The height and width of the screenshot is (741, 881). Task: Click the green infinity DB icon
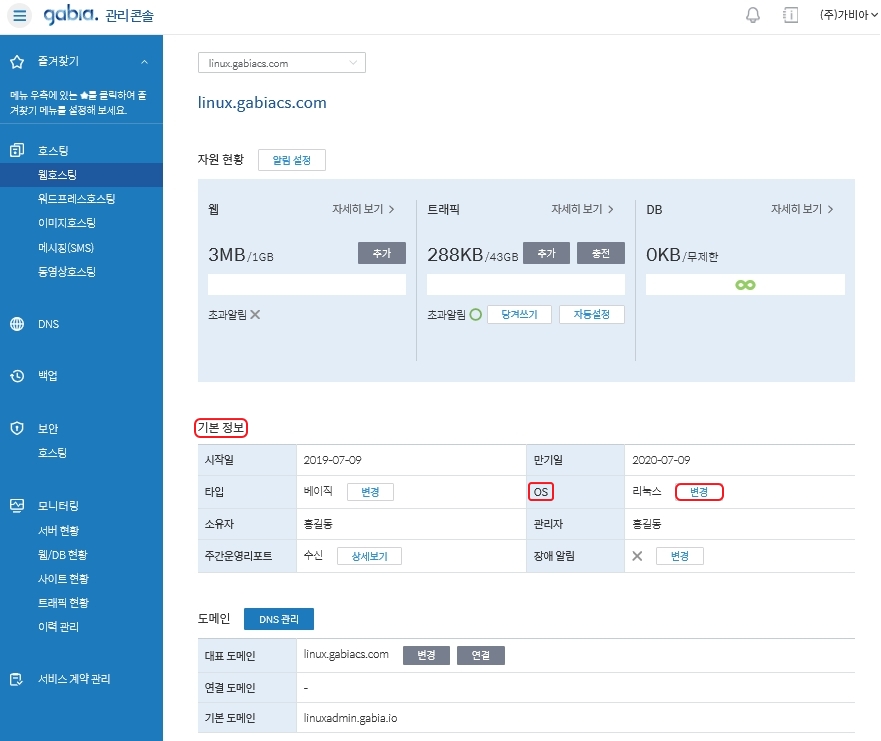pyautogui.click(x=745, y=285)
